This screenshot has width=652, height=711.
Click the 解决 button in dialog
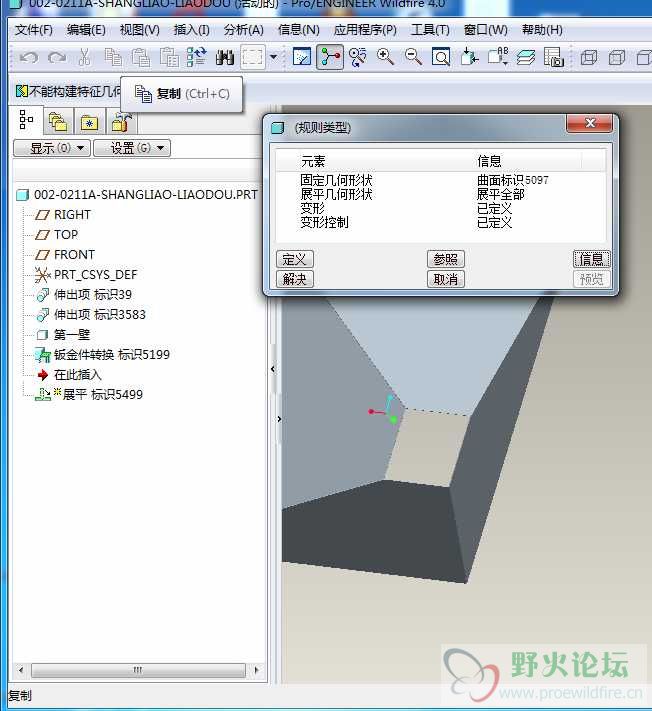point(295,279)
